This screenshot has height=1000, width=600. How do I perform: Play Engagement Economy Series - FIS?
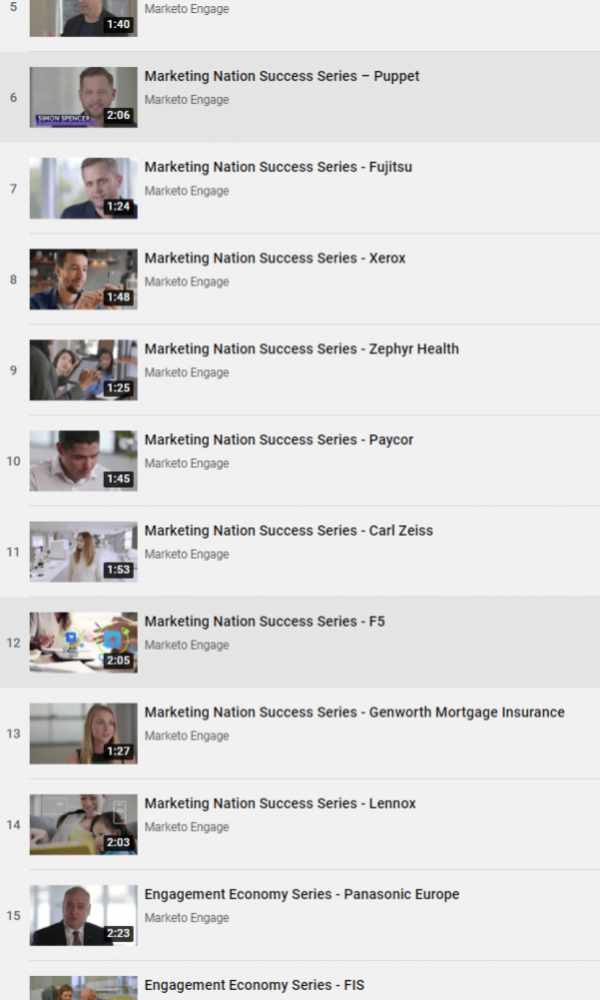point(254,985)
